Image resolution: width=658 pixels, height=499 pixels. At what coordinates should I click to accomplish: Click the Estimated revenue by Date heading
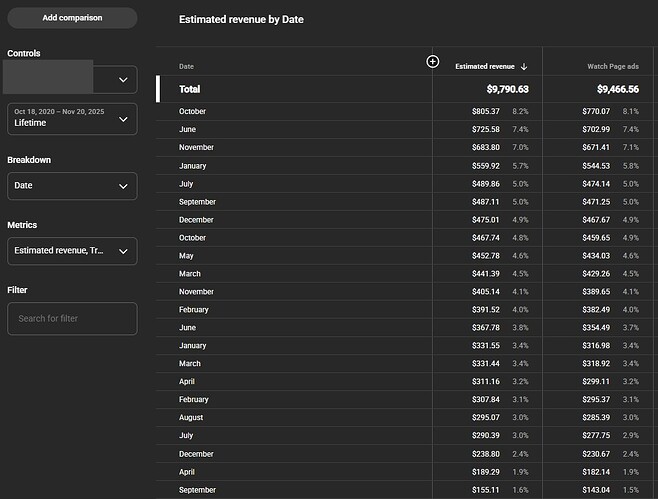point(241,19)
